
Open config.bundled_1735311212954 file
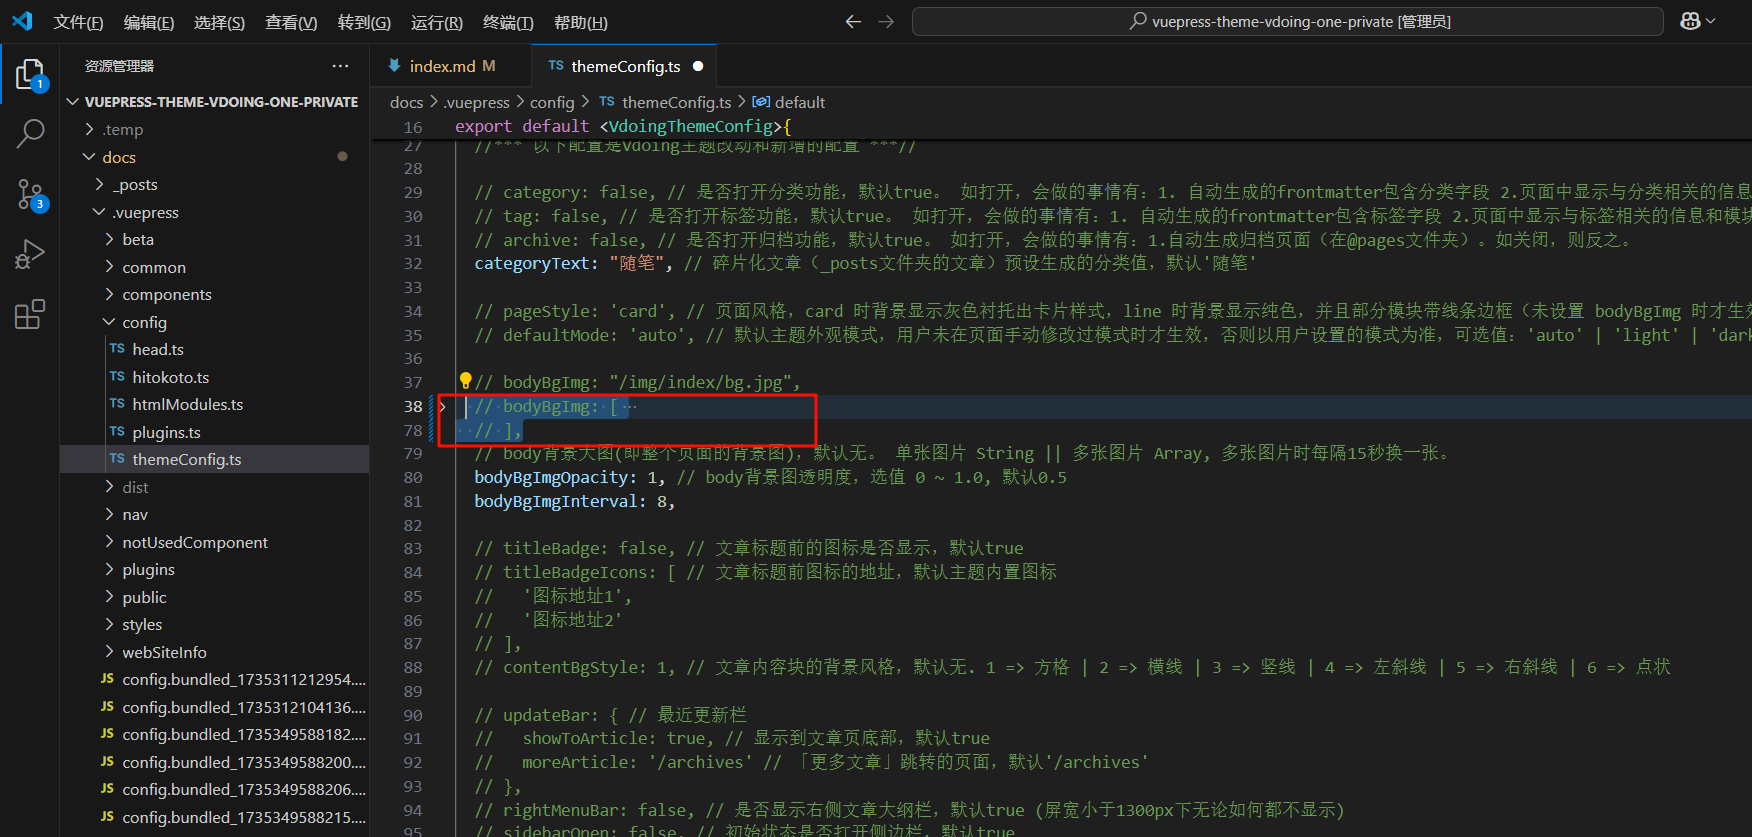(215, 679)
